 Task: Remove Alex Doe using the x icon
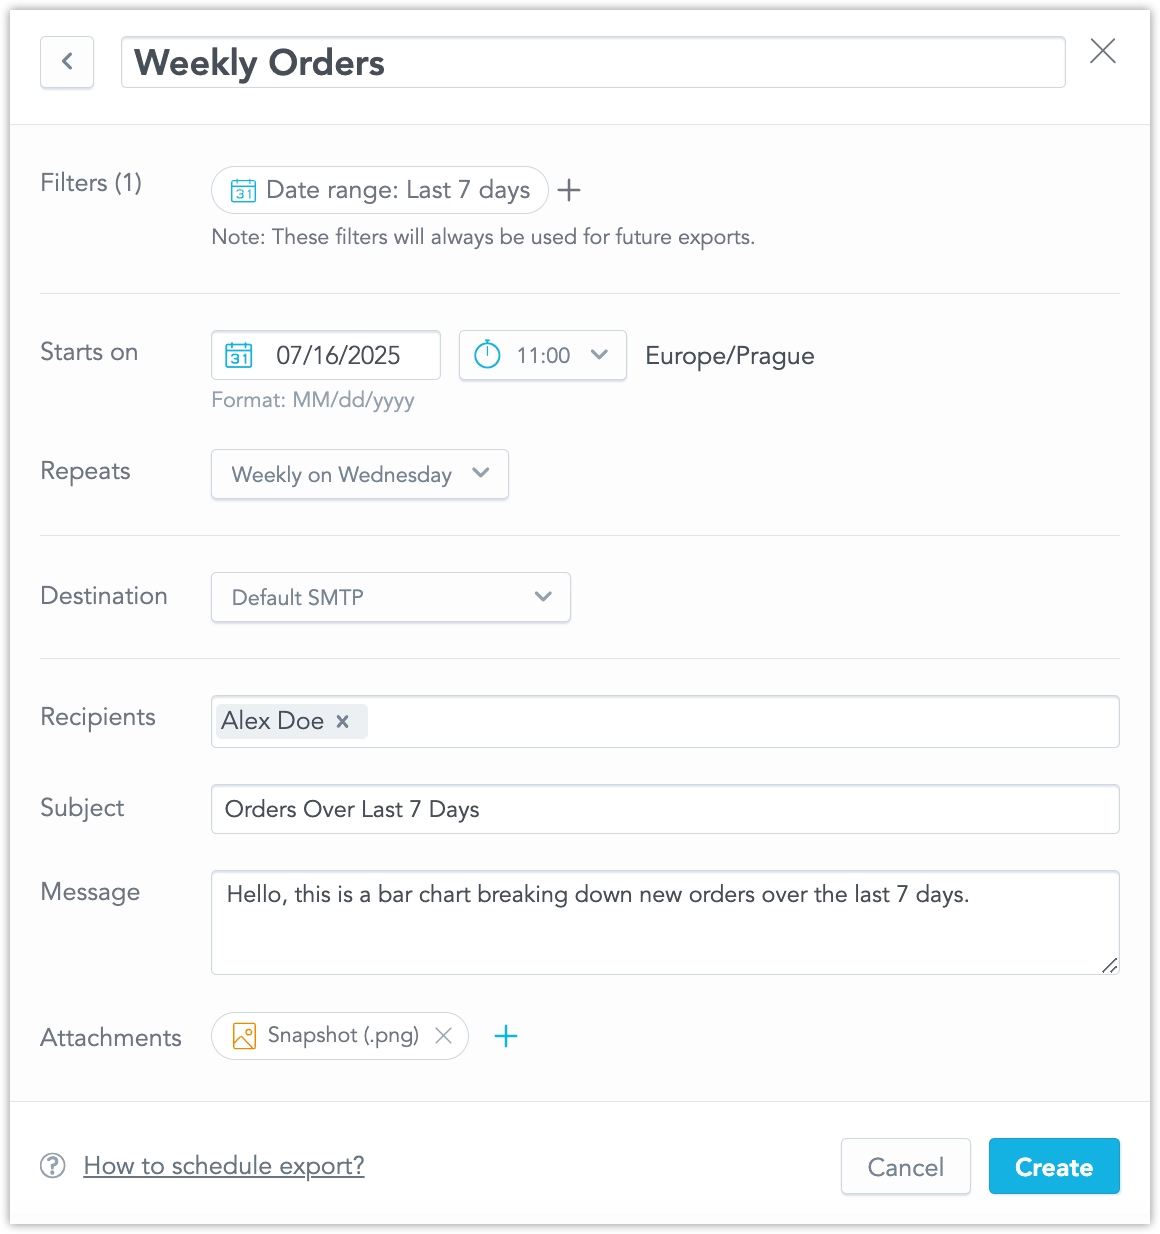tap(342, 721)
